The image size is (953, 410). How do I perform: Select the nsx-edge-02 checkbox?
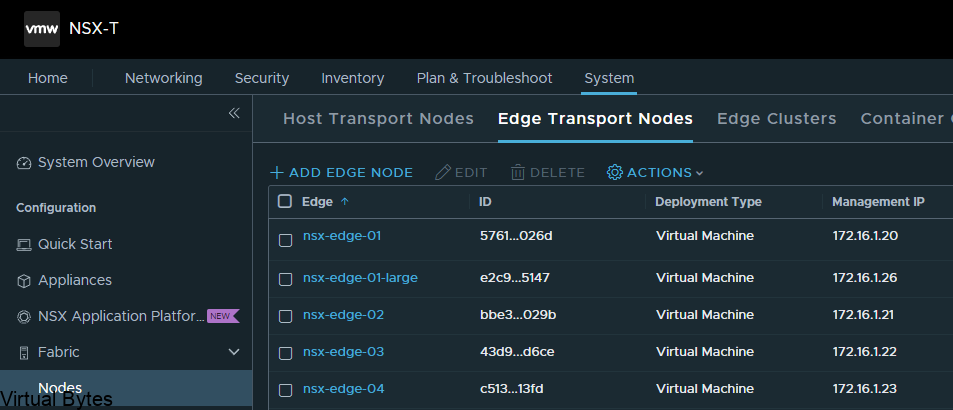[285, 316]
